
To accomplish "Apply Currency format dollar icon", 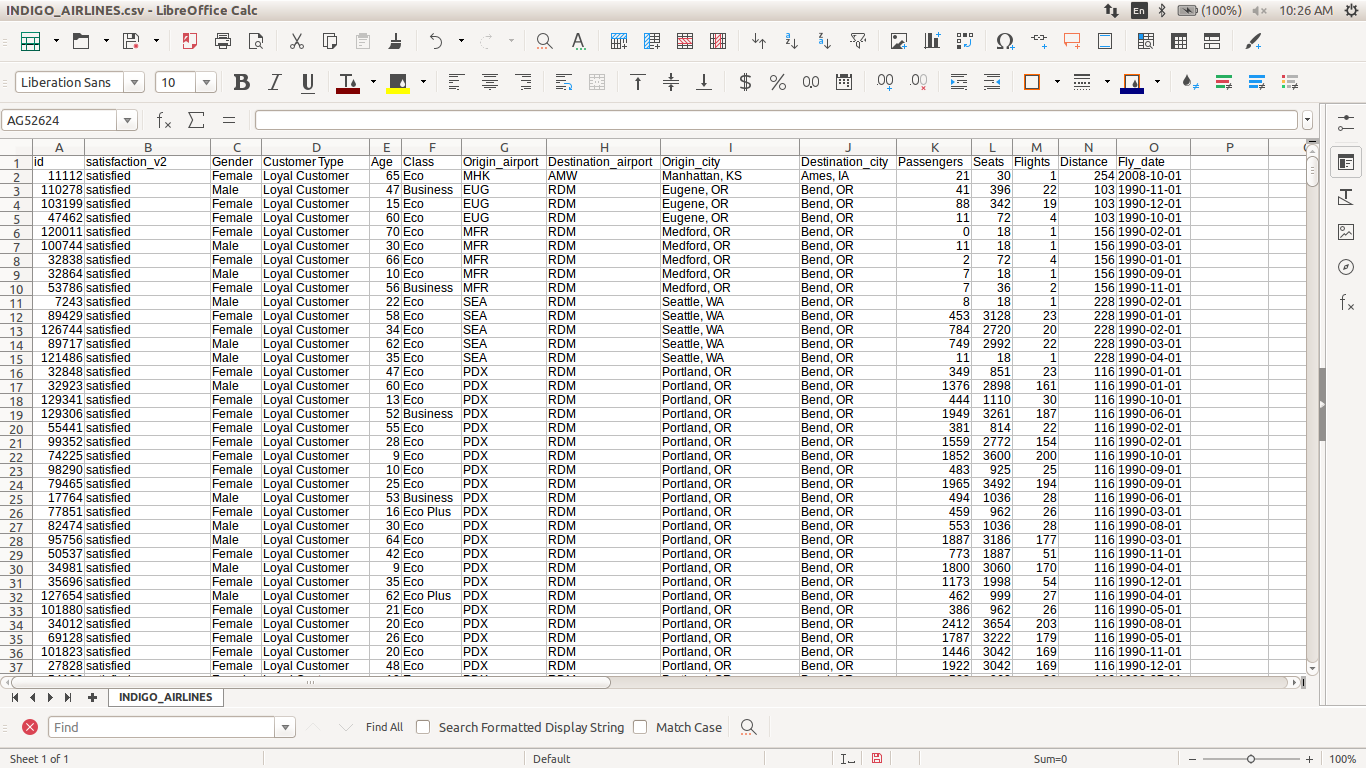I will click(x=745, y=82).
